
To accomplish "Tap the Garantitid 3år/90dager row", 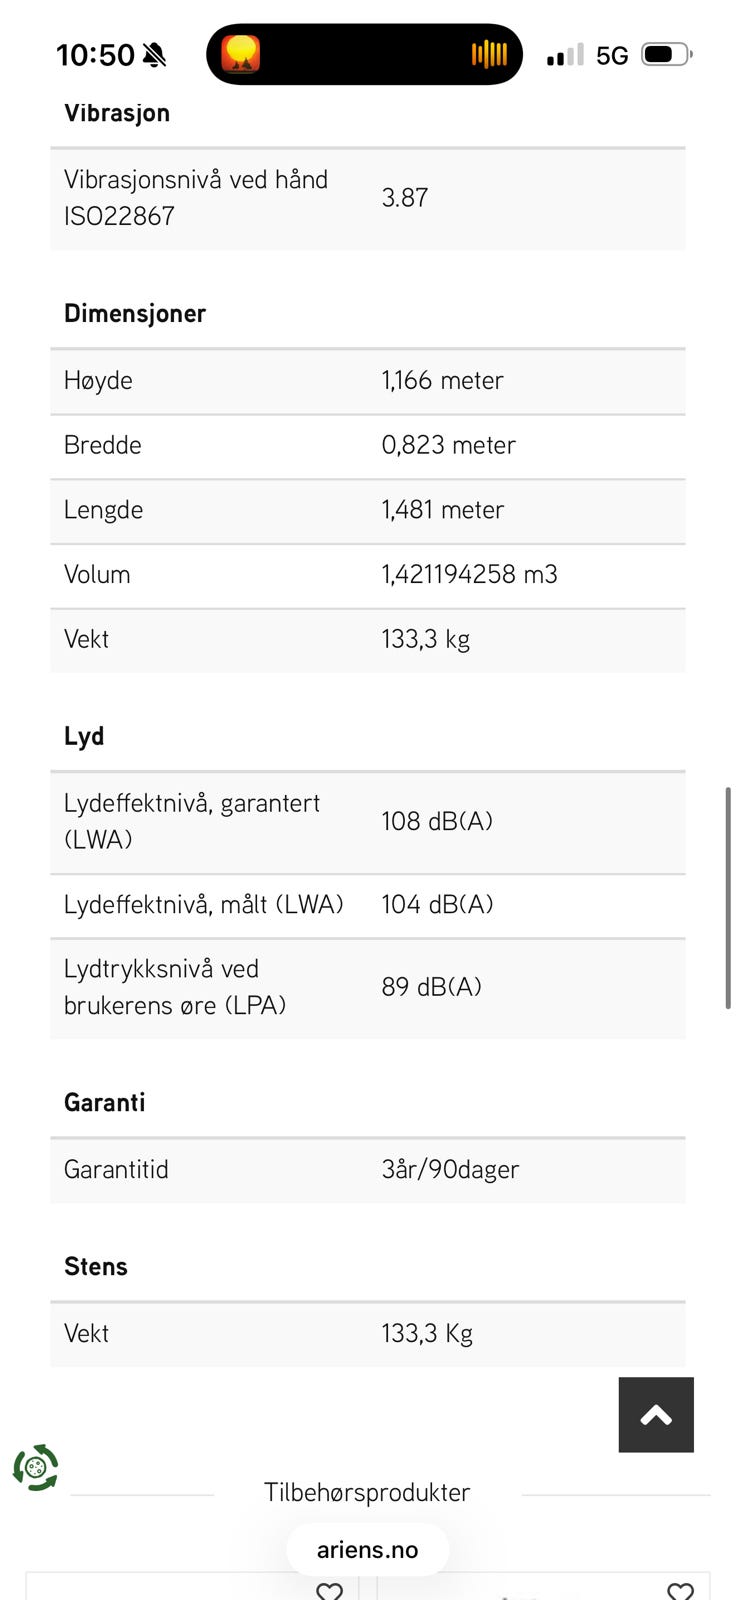I will 367,1169.
